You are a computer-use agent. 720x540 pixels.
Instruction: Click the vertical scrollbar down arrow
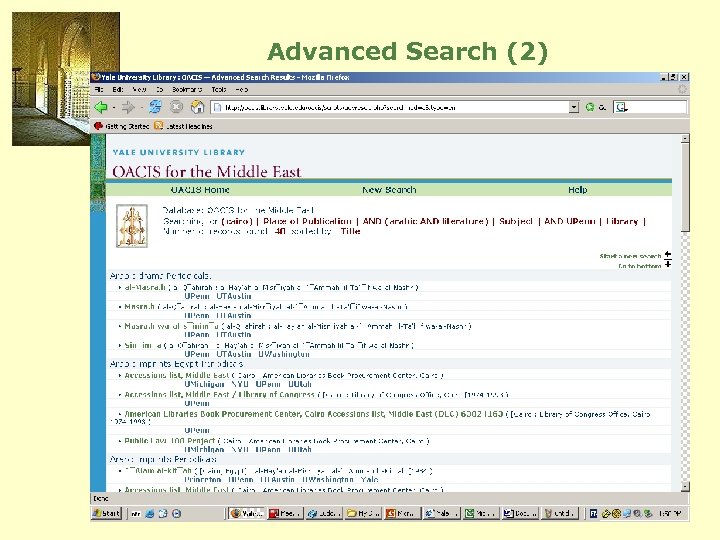tap(685, 486)
